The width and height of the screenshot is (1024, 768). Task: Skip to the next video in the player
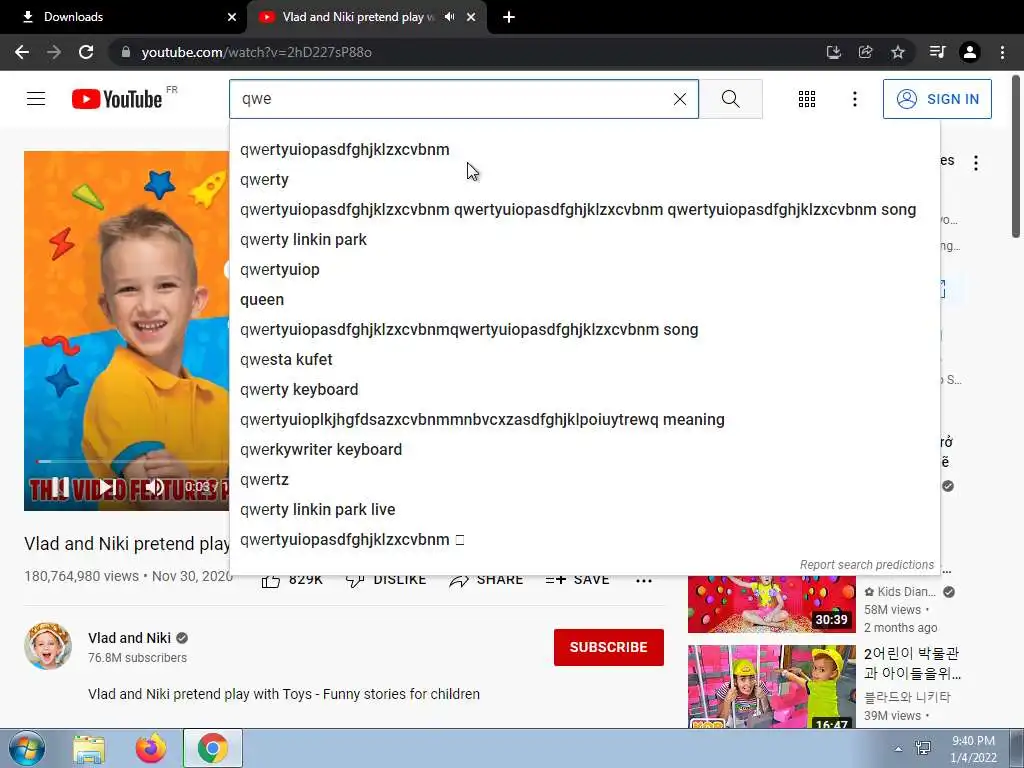[107, 487]
